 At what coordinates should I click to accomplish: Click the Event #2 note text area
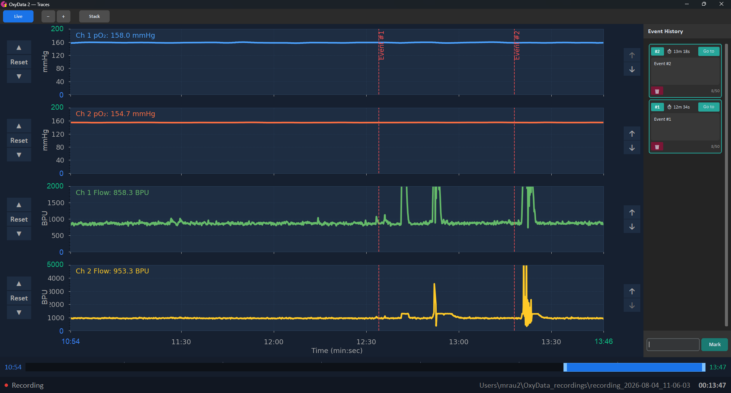point(685,71)
